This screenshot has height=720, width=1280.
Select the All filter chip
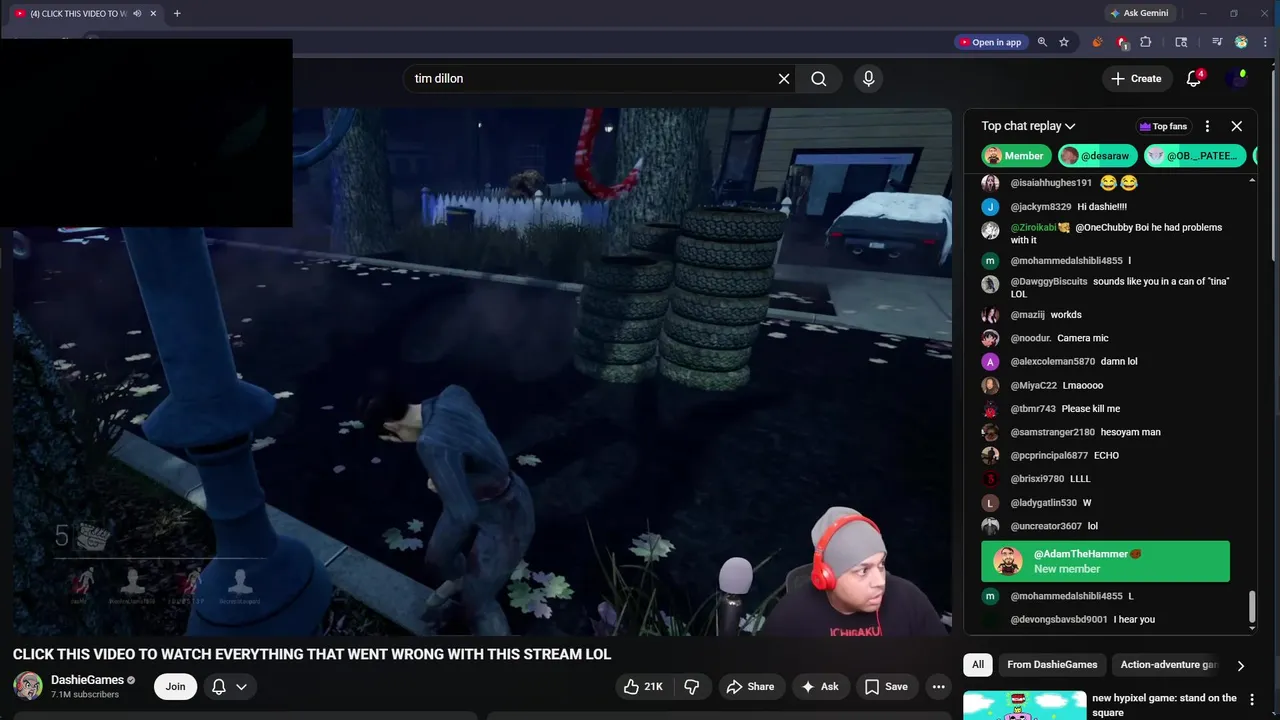[978, 665]
